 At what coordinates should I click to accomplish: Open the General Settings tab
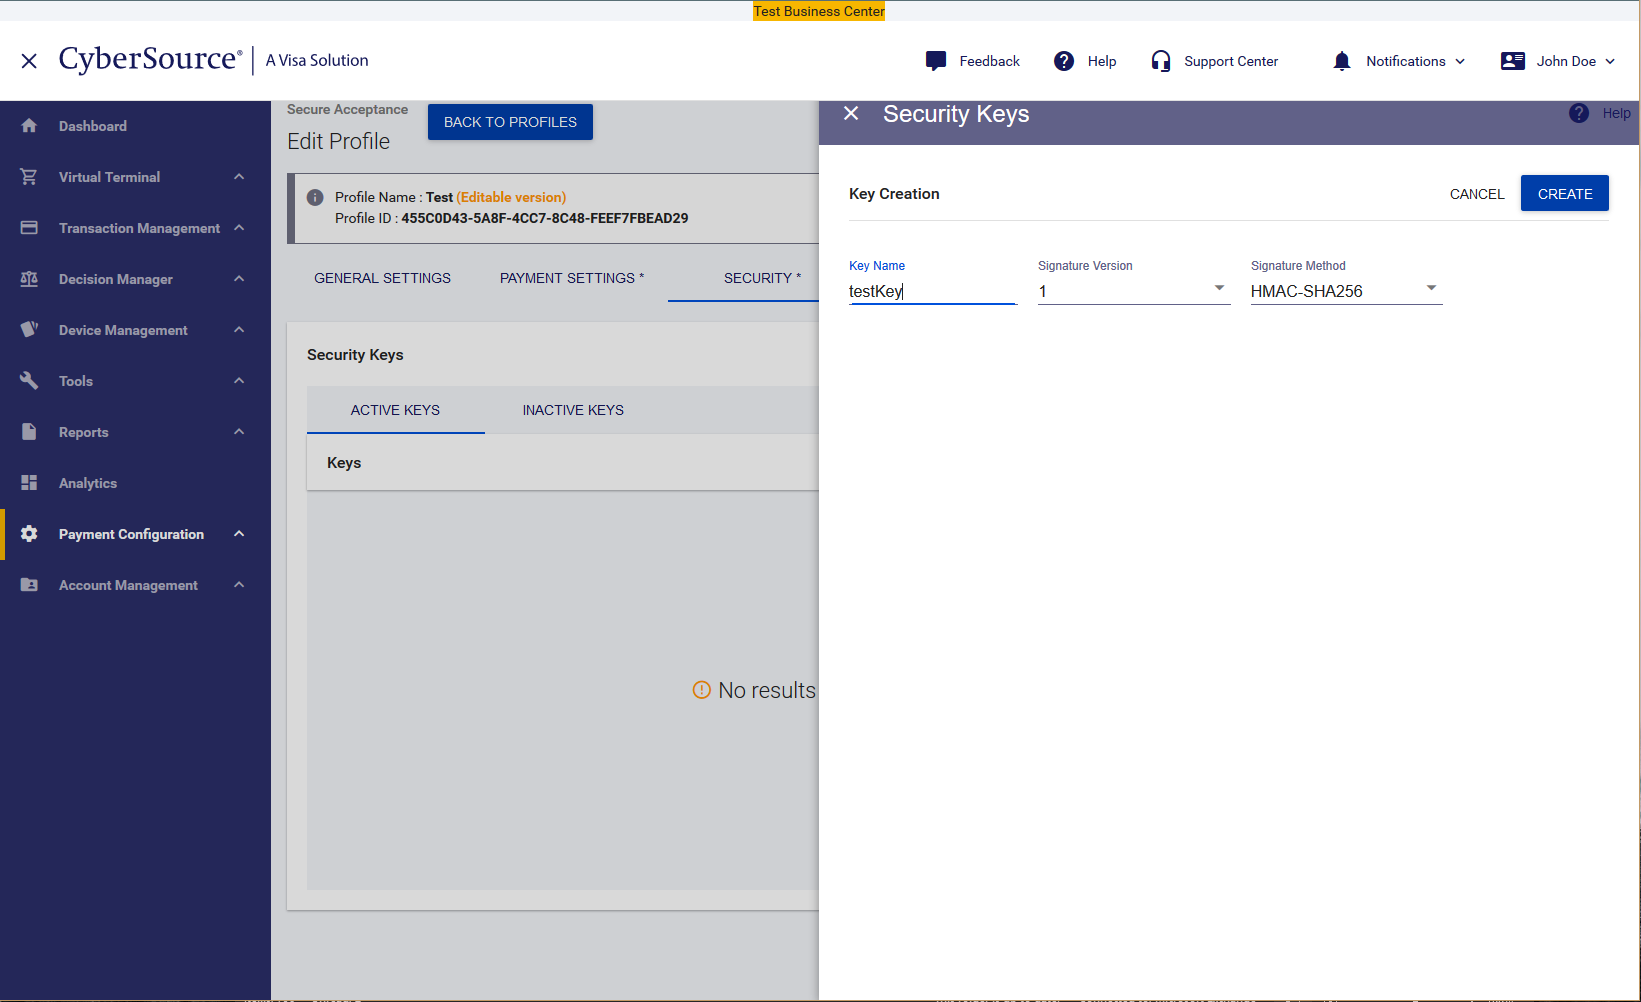[x=382, y=278]
